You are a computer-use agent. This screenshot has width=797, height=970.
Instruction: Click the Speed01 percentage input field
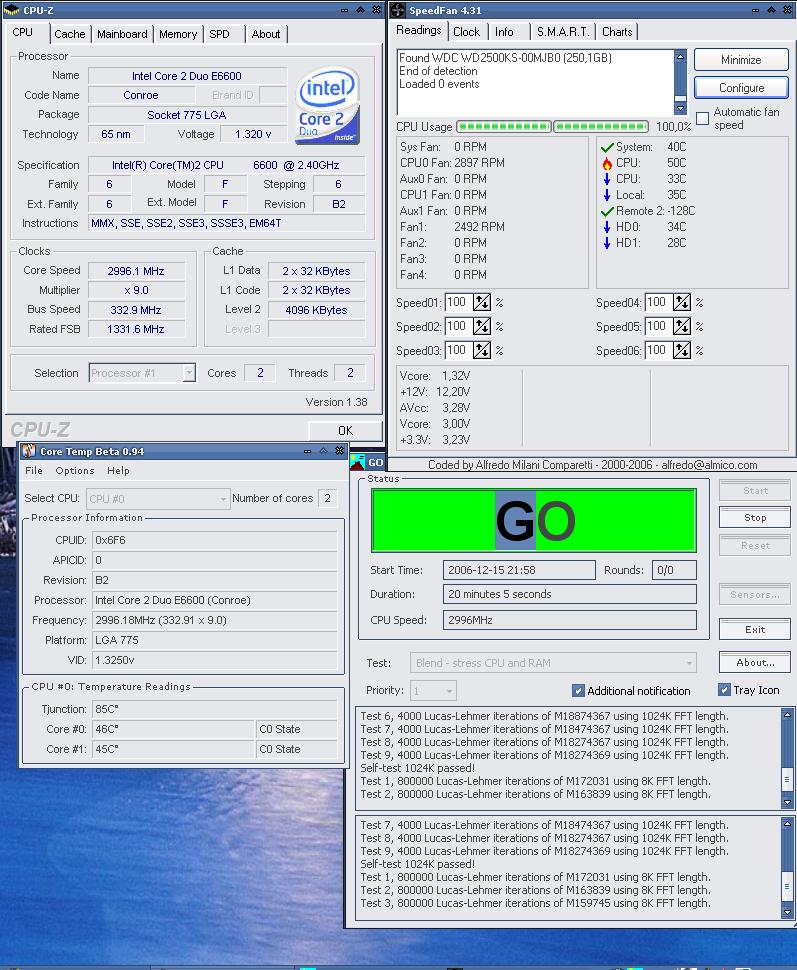pos(459,303)
